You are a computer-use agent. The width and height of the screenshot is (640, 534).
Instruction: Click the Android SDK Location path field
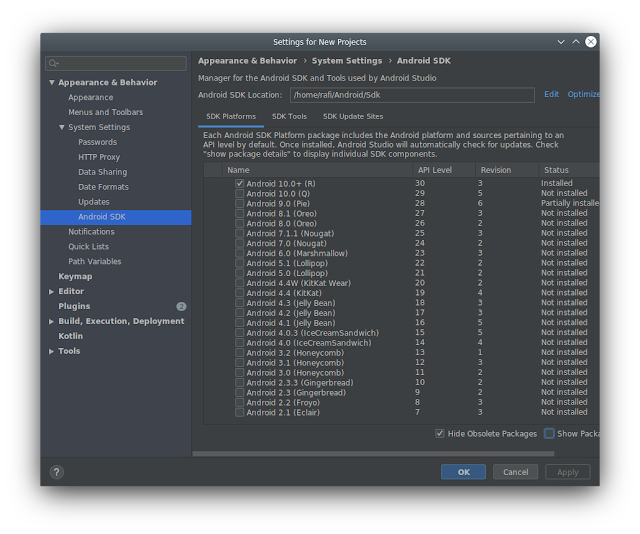click(412, 95)
